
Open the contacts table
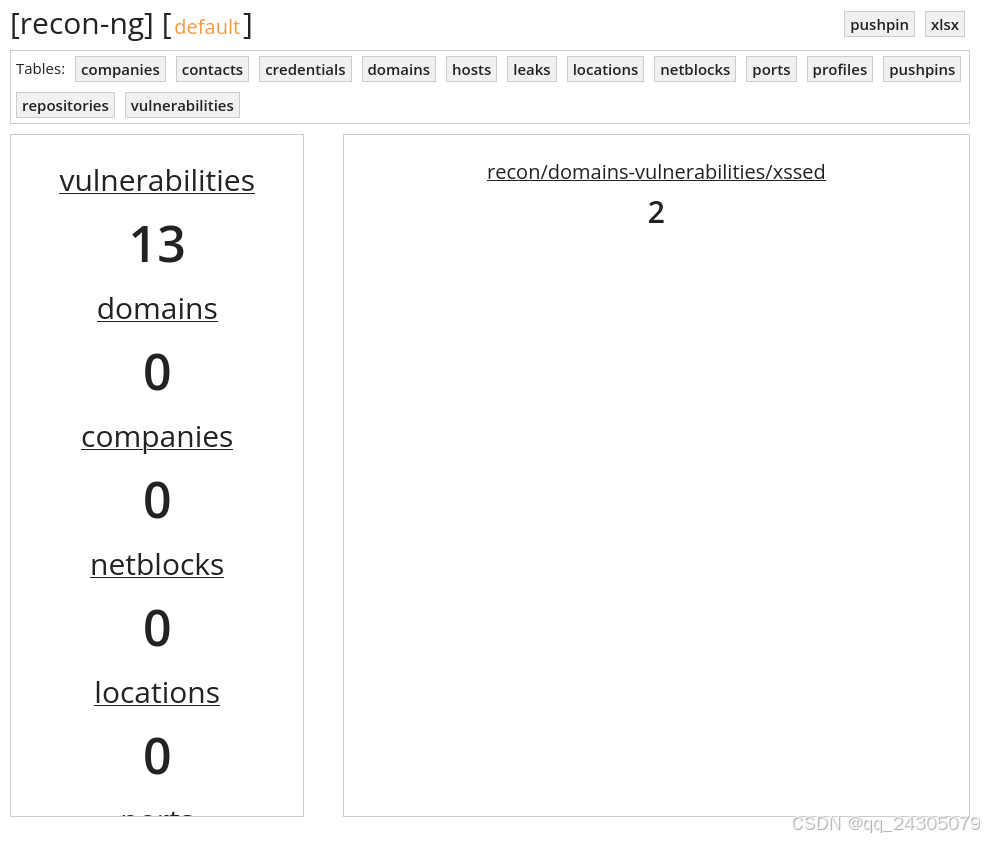[212, 69]
